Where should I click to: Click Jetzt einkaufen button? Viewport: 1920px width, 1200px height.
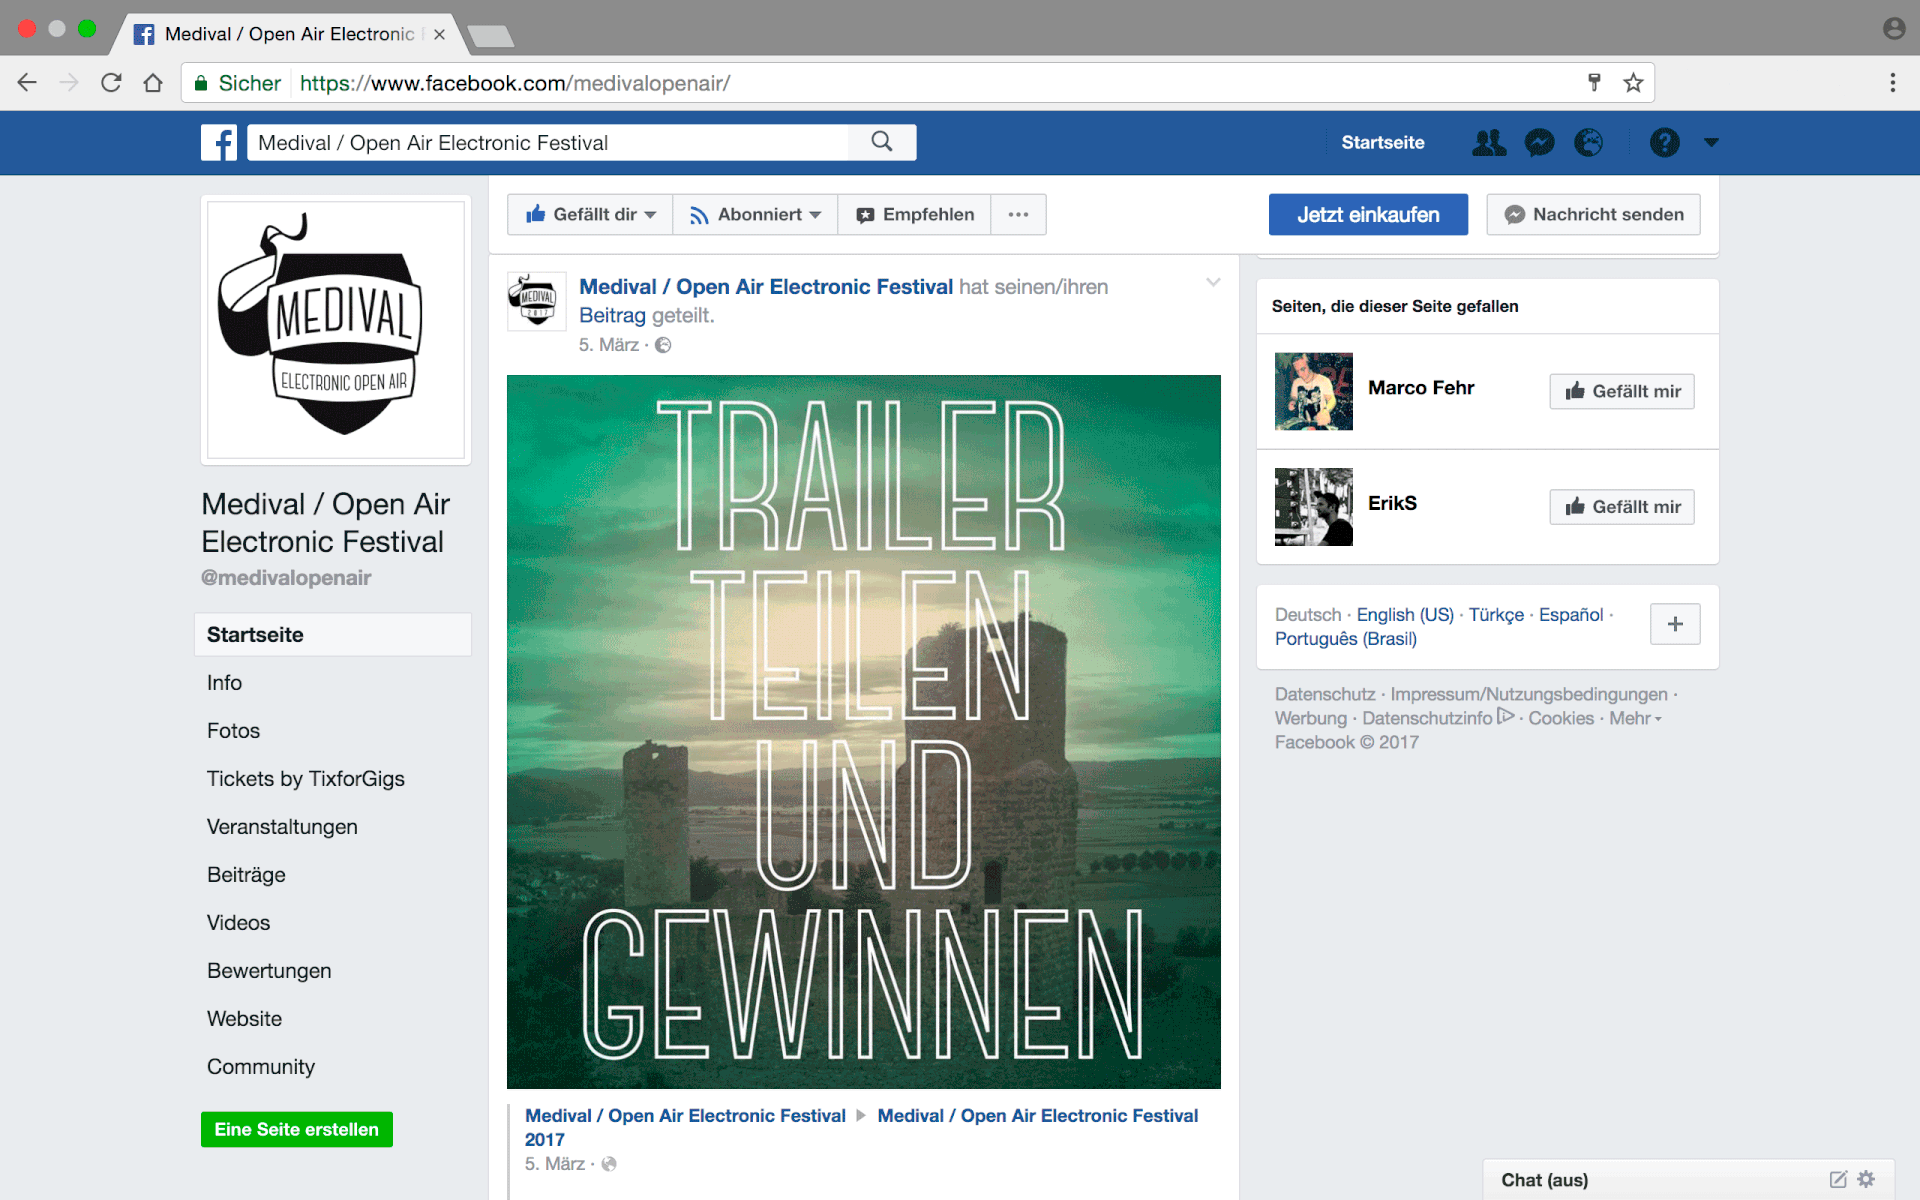[x=1368, y=215]
